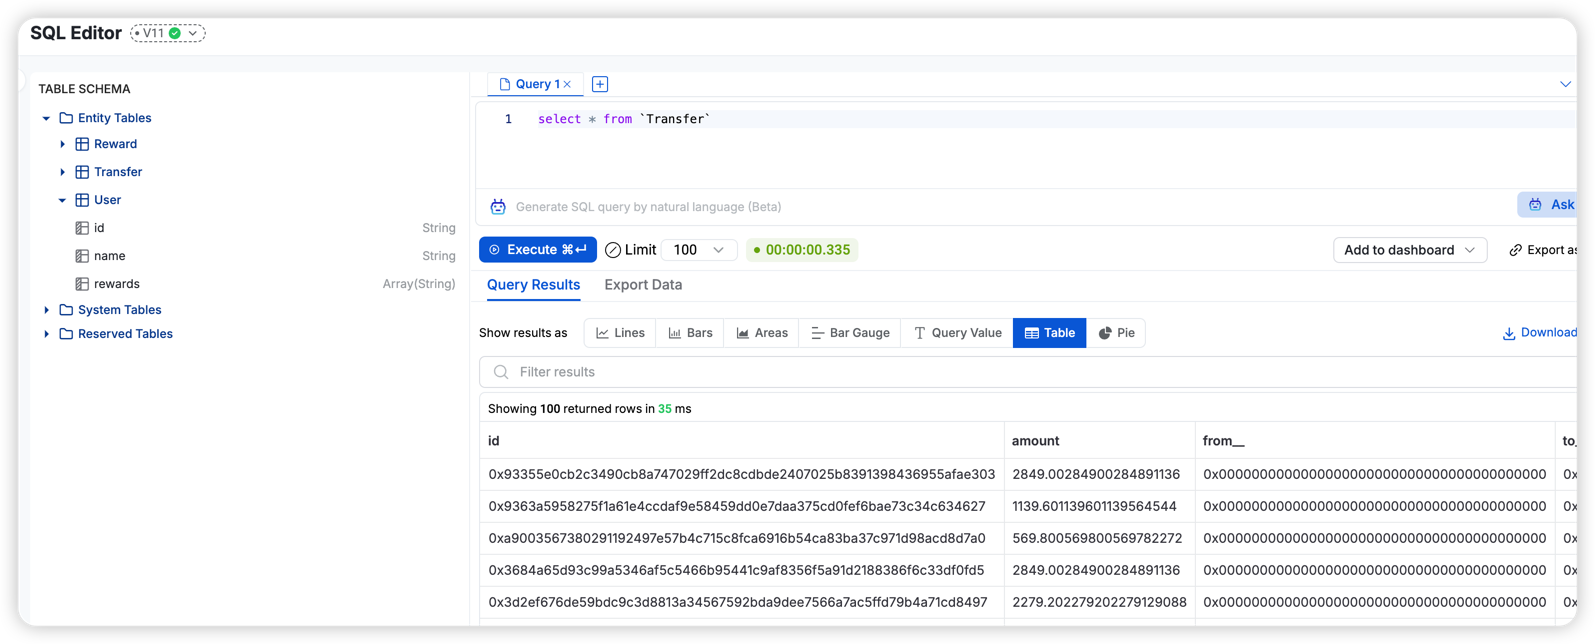Focus the natural language query input
1595x644 pixels.
click(x=1010, y=207)
